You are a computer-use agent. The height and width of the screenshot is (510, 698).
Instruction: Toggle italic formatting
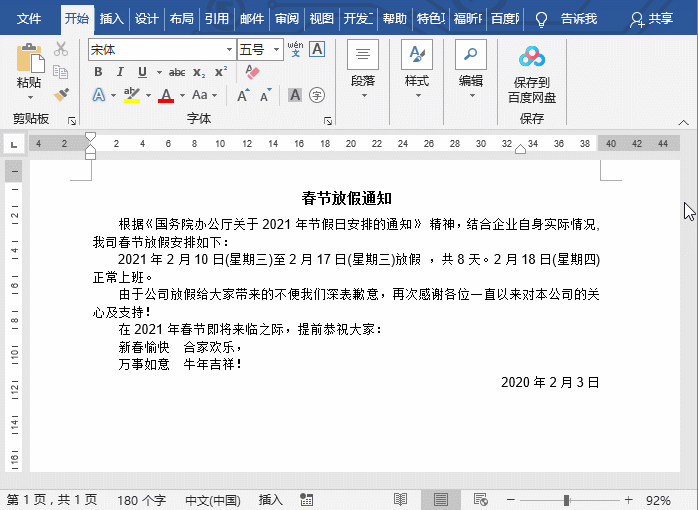point(120,72)
